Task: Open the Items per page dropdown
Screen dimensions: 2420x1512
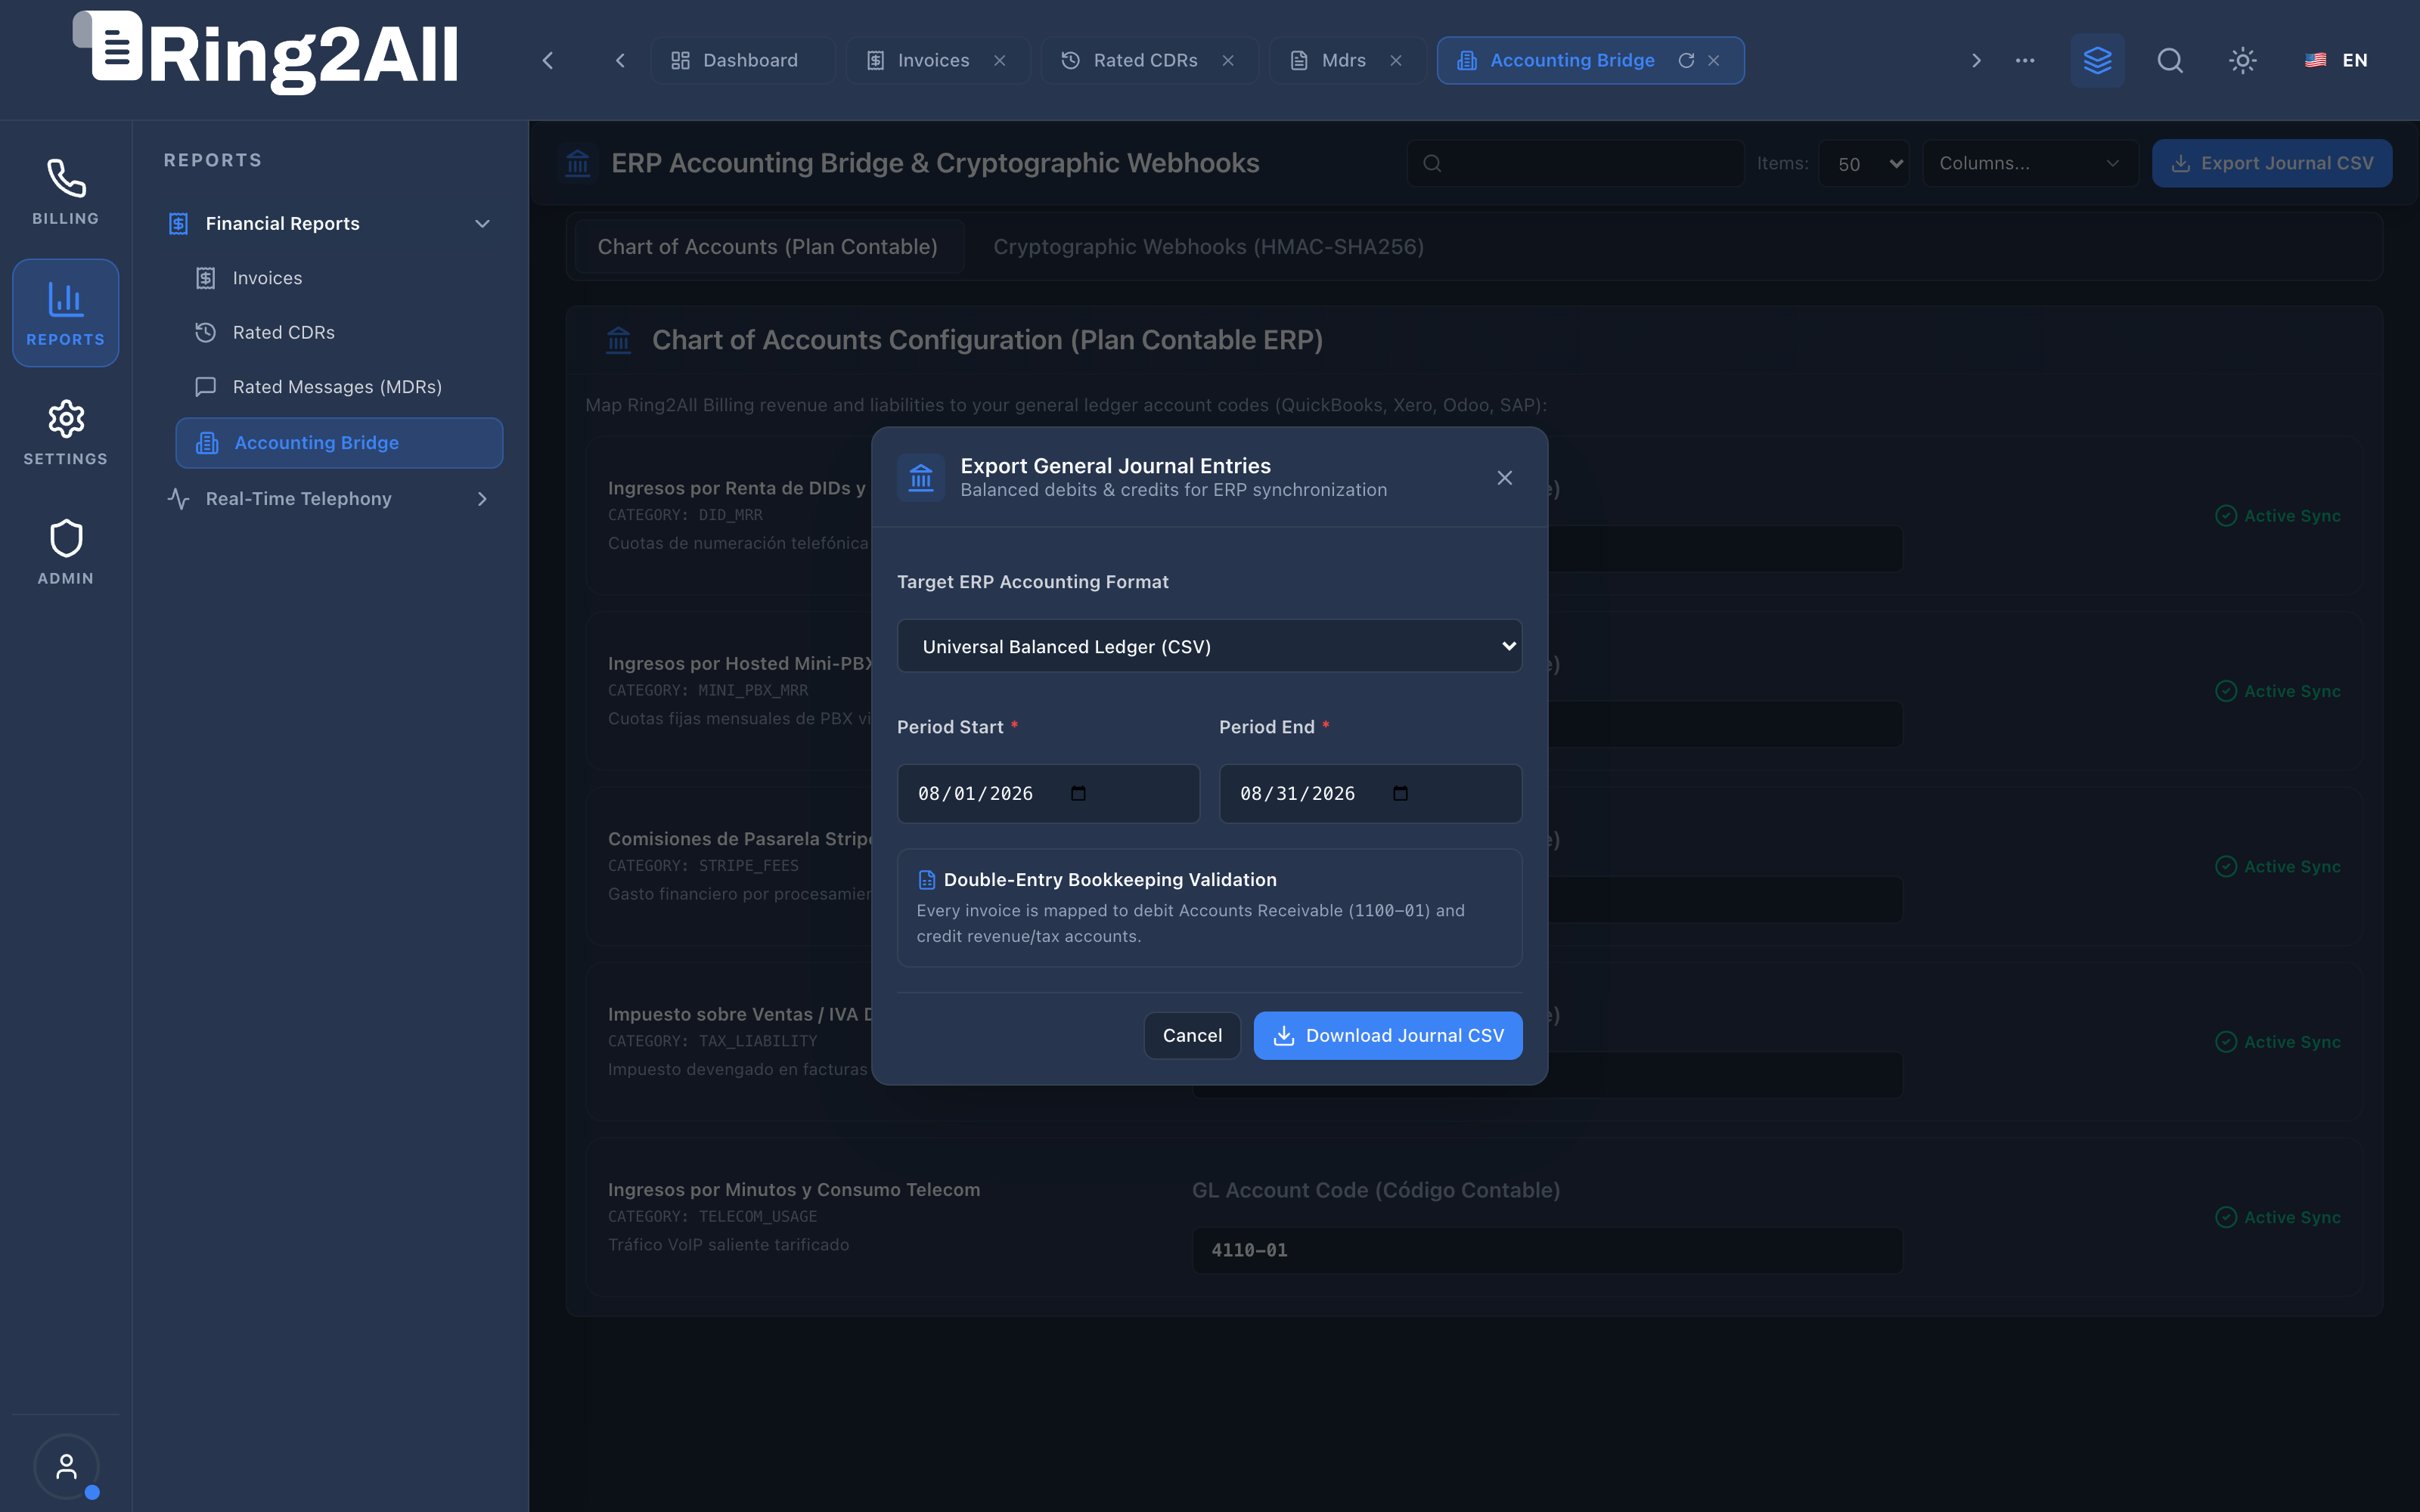Action: point(1863,163)
